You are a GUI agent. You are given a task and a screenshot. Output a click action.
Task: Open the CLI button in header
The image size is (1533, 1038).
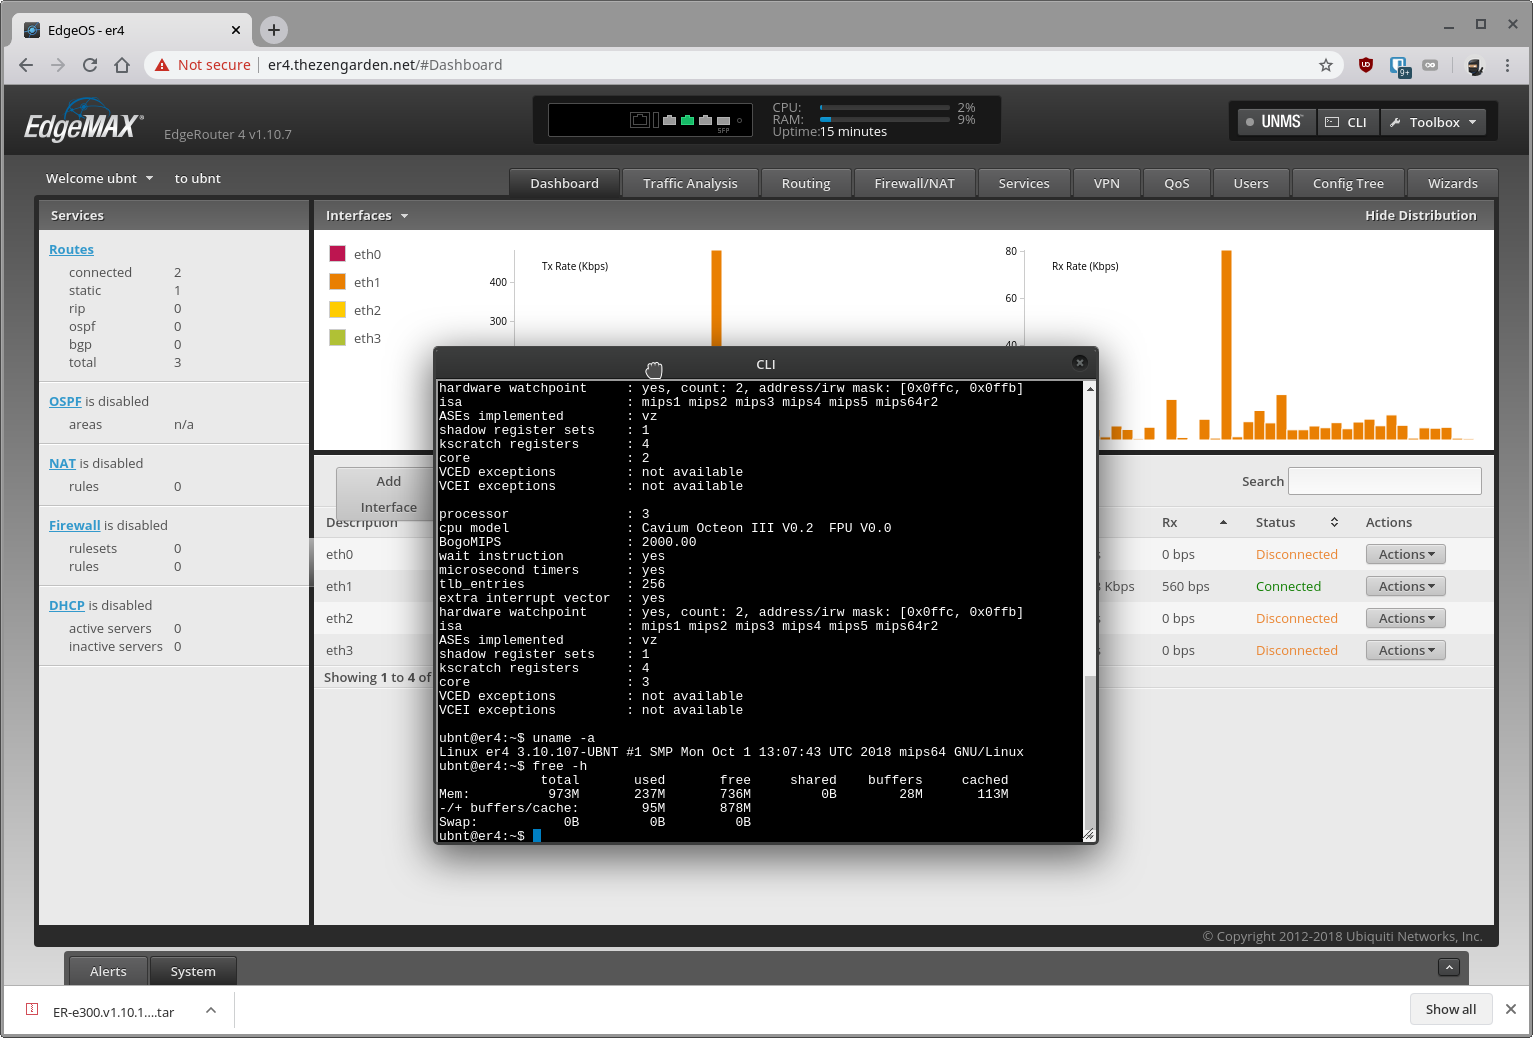click(x=1347, y=122)
